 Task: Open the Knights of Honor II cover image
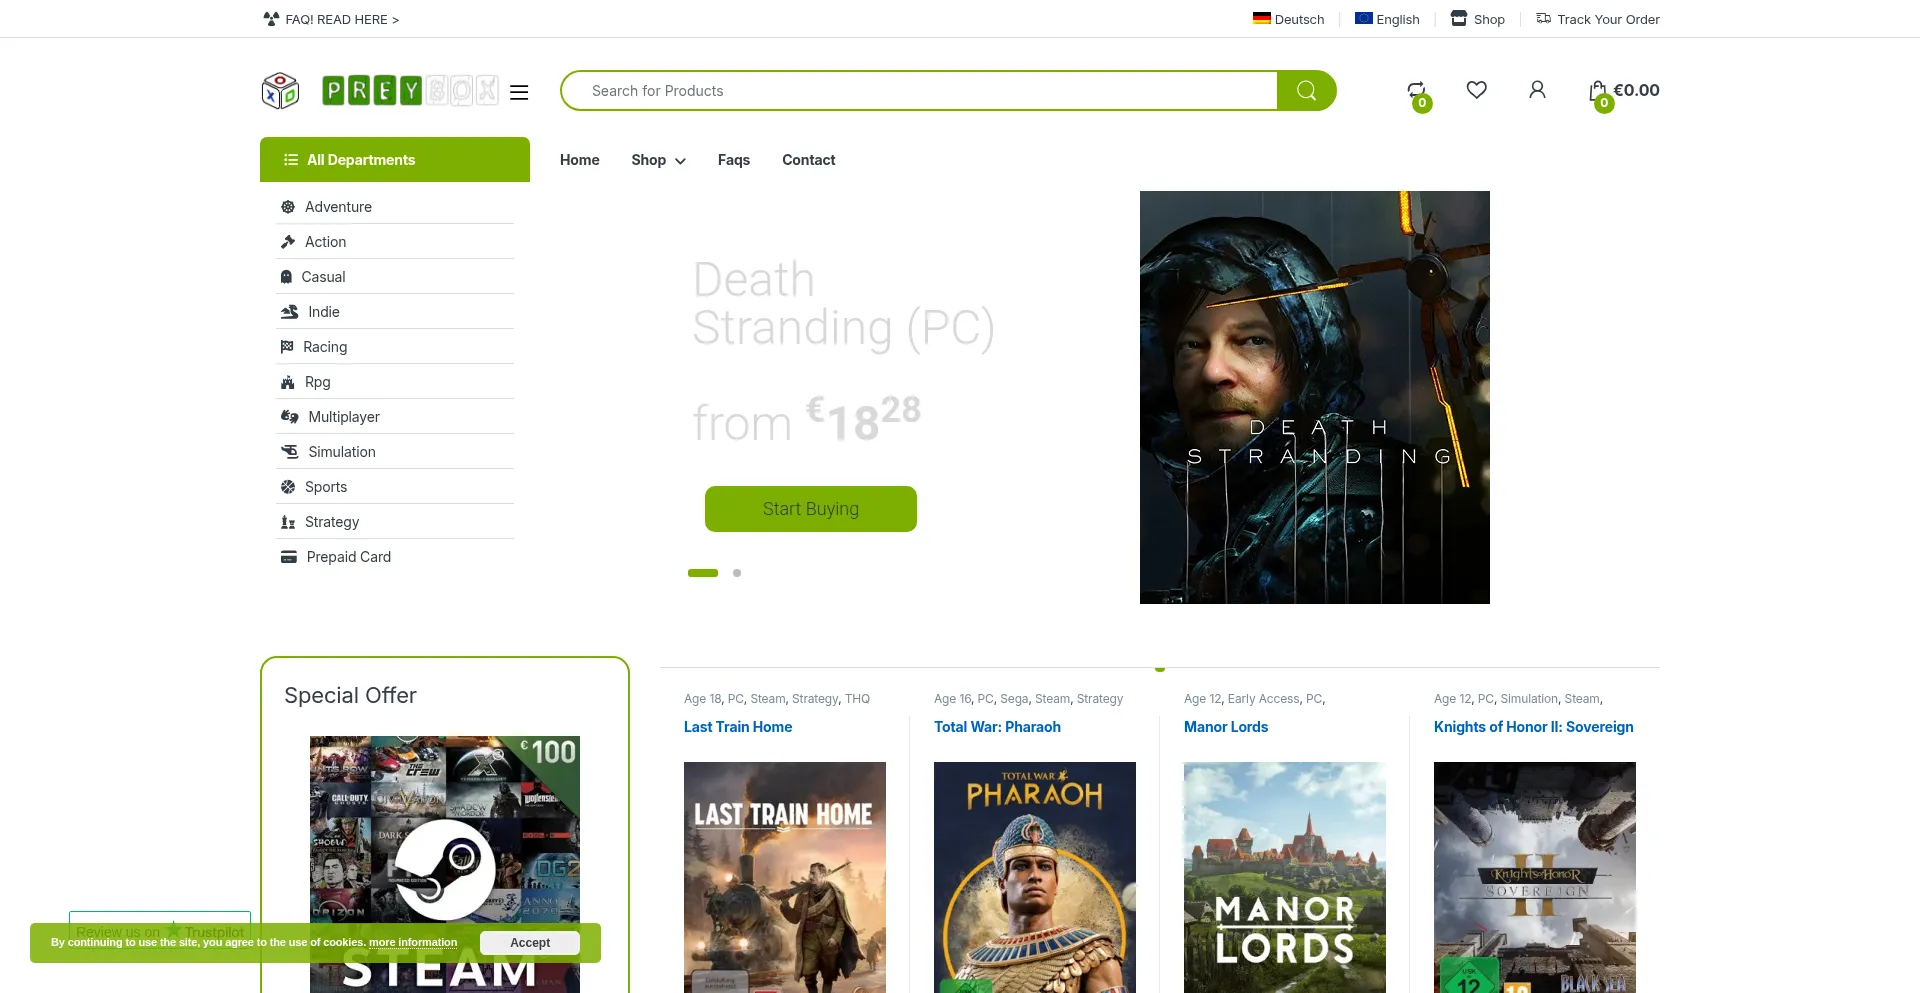1535,877
